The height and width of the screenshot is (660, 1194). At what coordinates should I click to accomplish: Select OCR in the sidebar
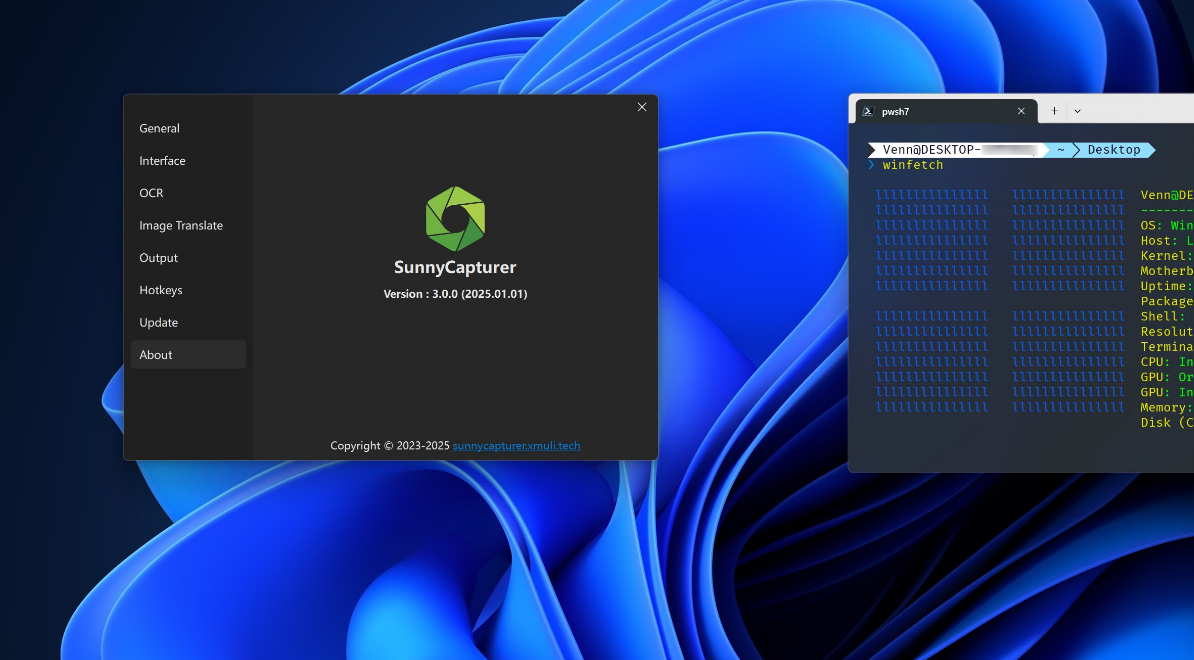[x=152, y=193]
